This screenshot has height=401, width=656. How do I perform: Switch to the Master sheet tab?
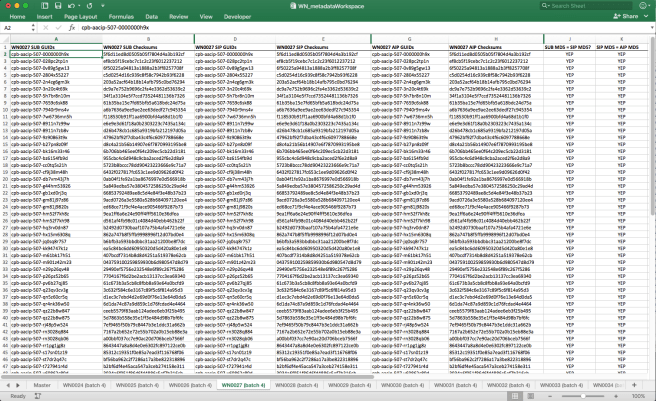click(42, 385)
